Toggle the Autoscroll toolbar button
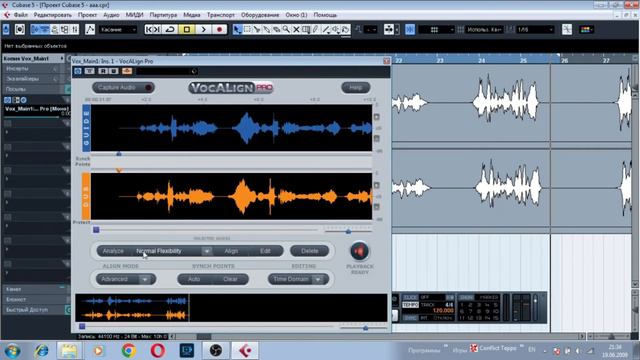The height and width of the screenshot is (360, 640). 389,29
